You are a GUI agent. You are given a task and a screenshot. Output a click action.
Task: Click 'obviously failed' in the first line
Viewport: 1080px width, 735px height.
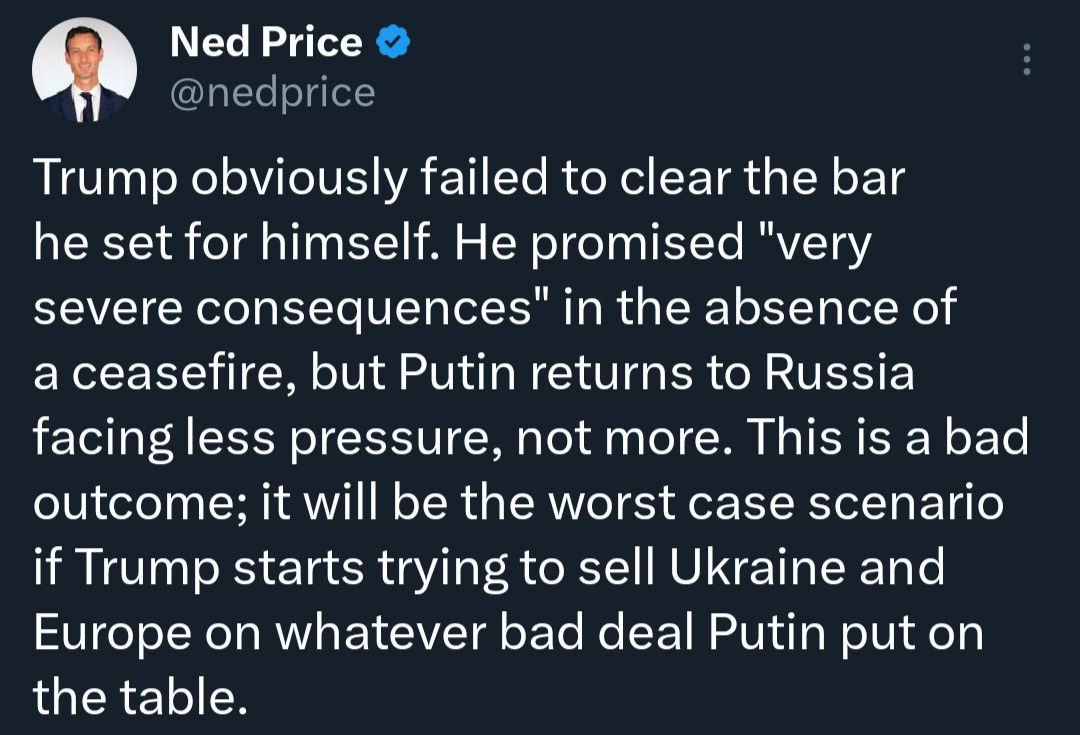point(368,179)
